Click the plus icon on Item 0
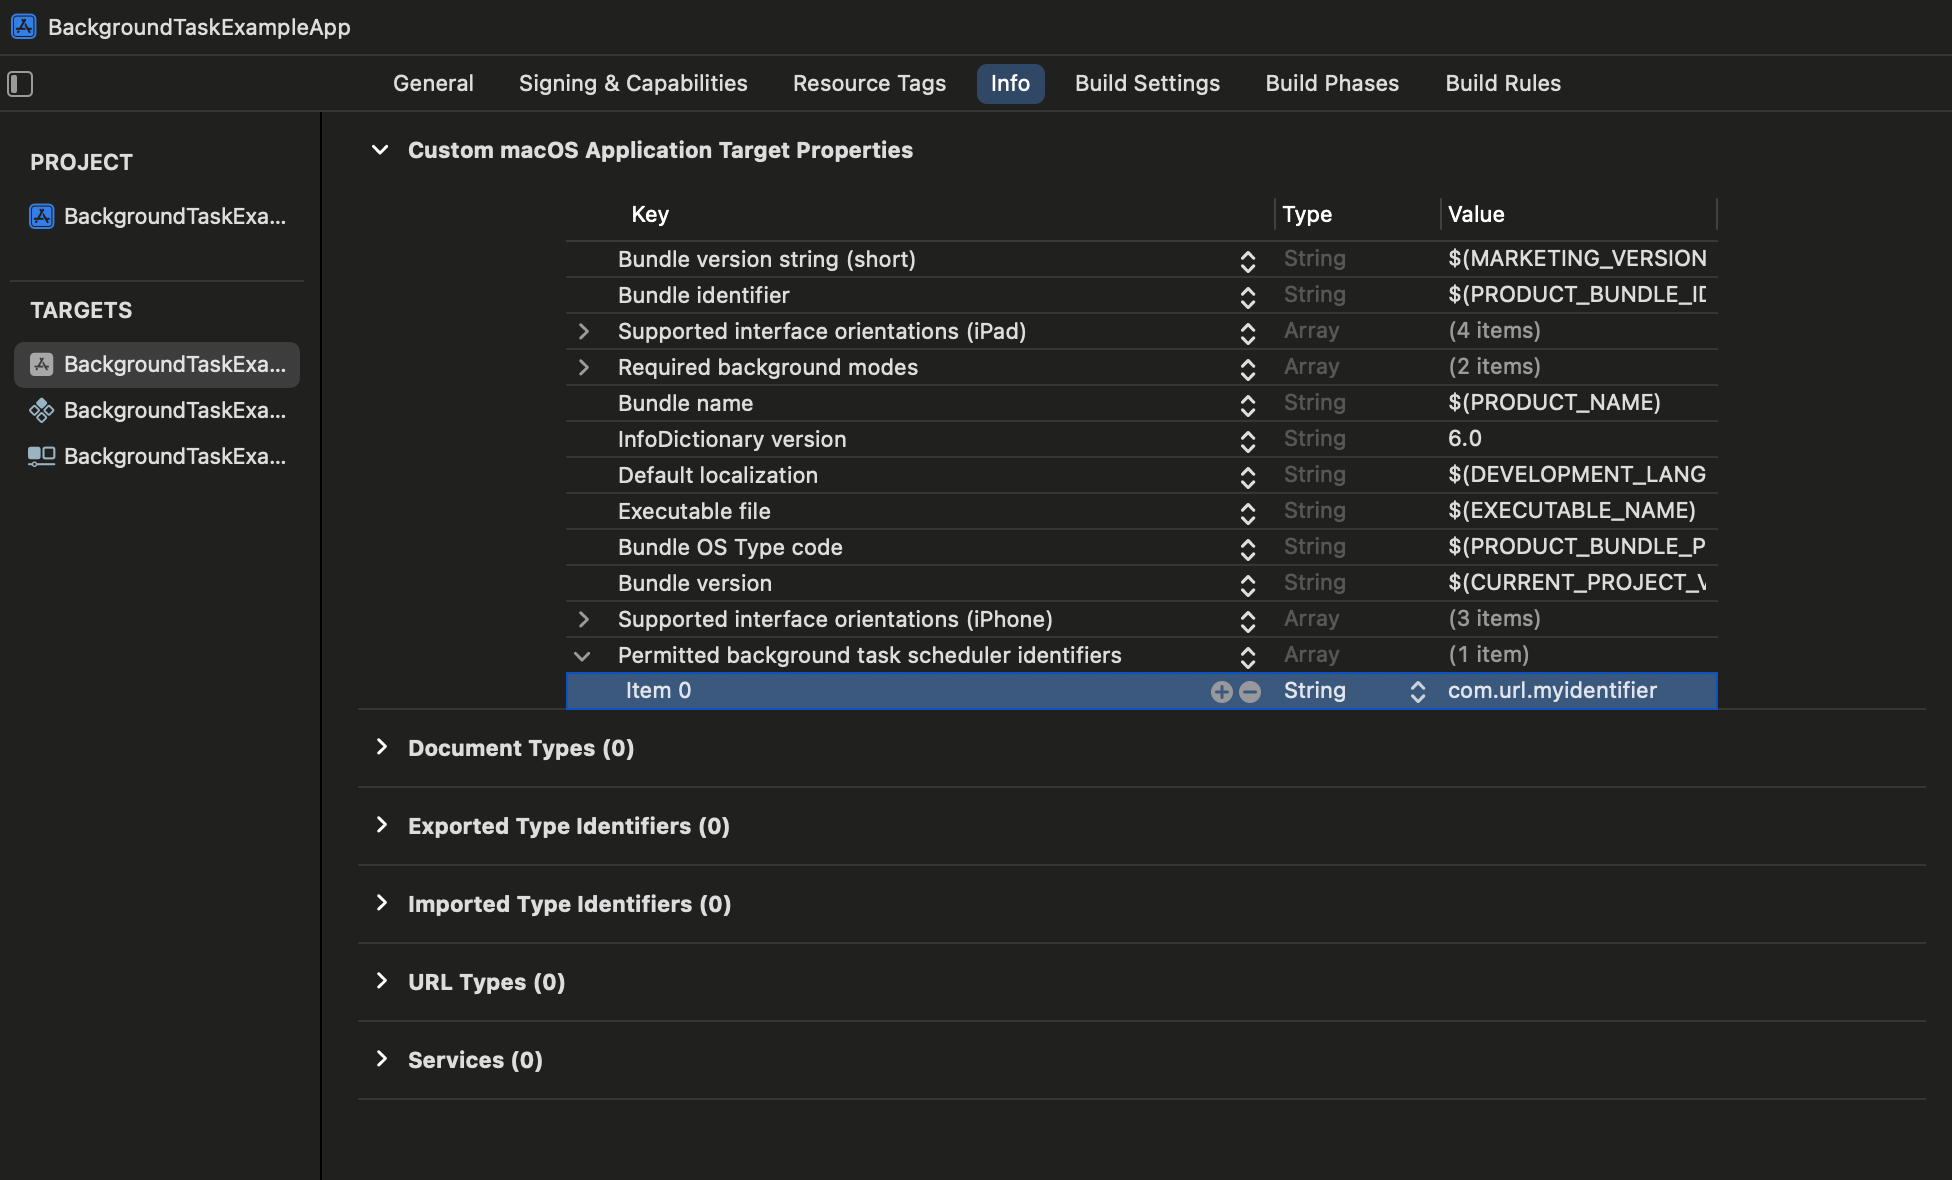The height and width of the screenshot is (1180, 1952). [1221, 692]
